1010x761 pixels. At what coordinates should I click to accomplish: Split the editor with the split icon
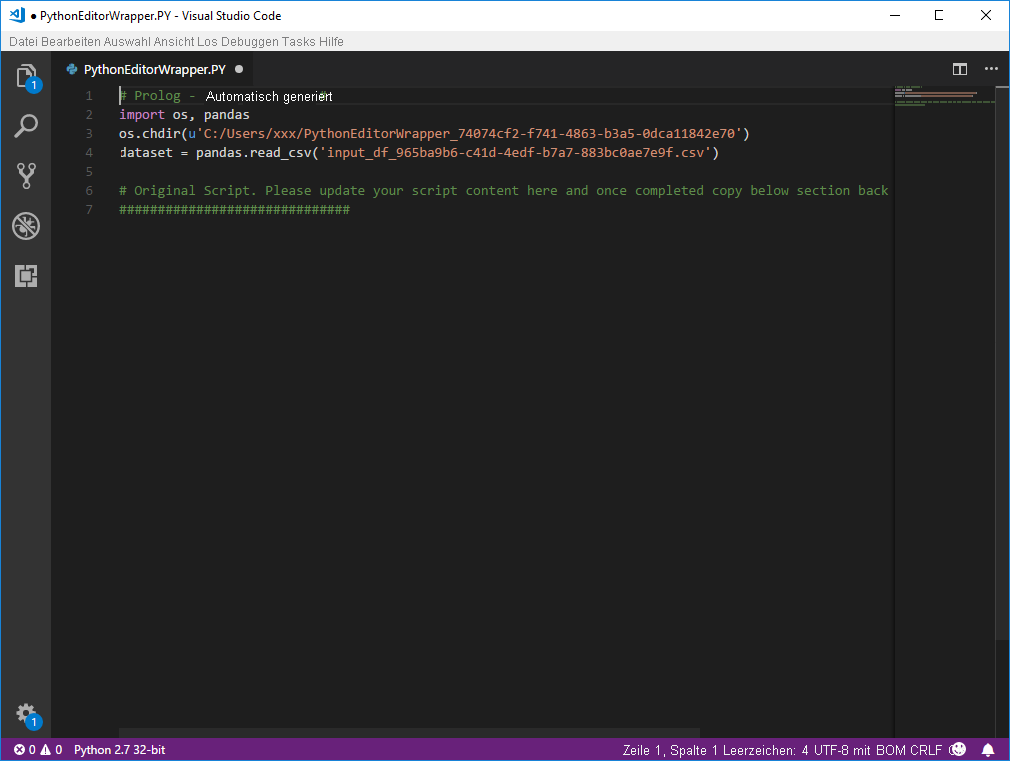coord(960,69)
